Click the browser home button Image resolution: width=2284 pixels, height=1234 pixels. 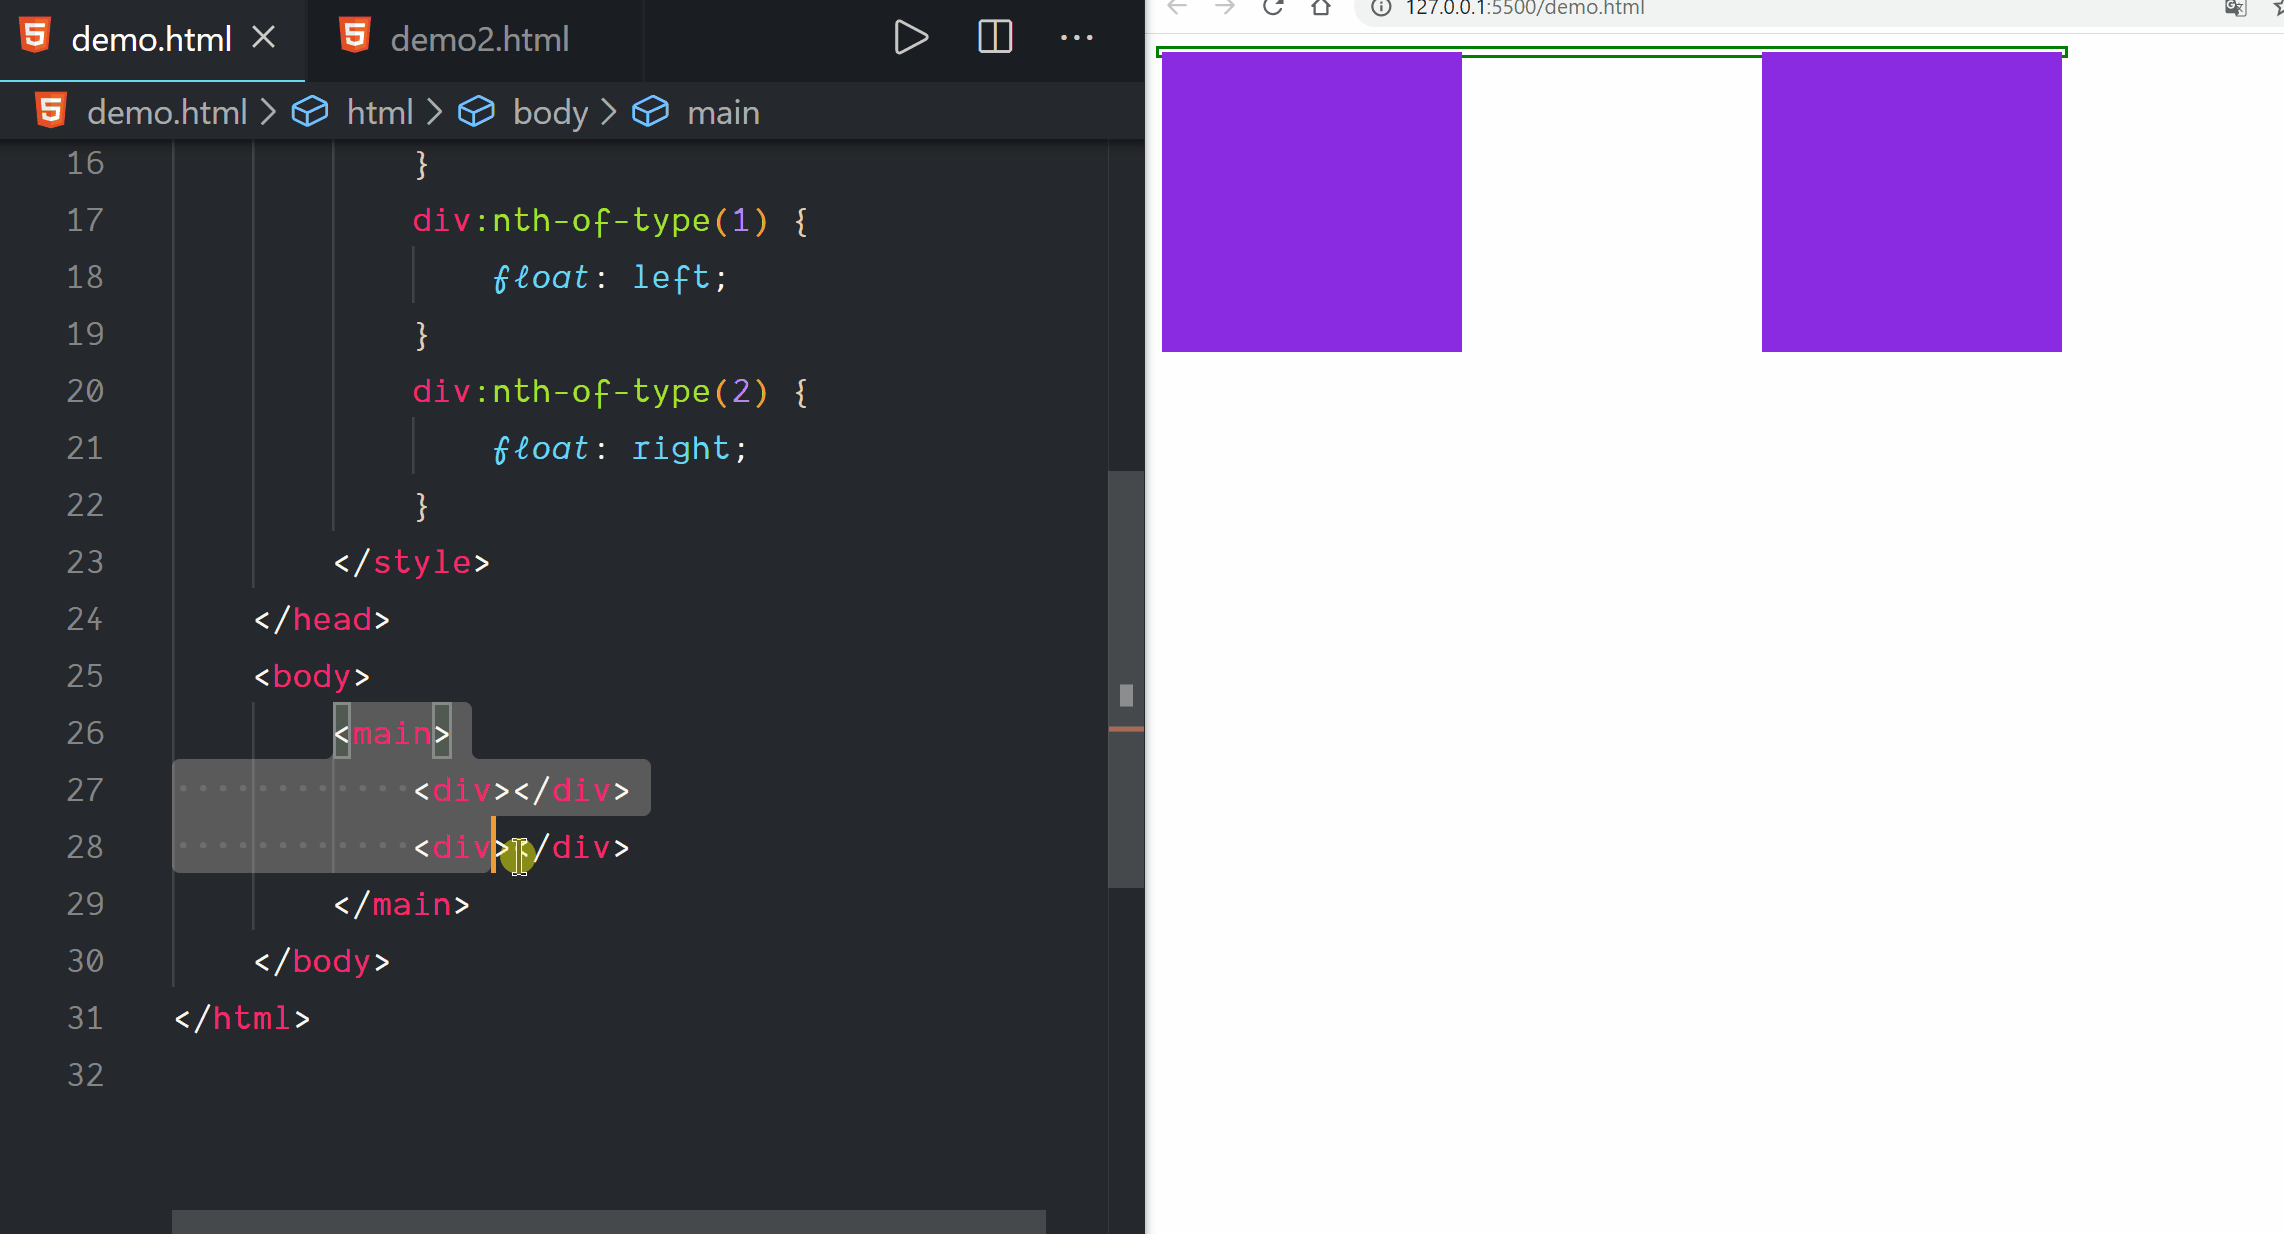pyautogui.click(x=1321, y=8)
